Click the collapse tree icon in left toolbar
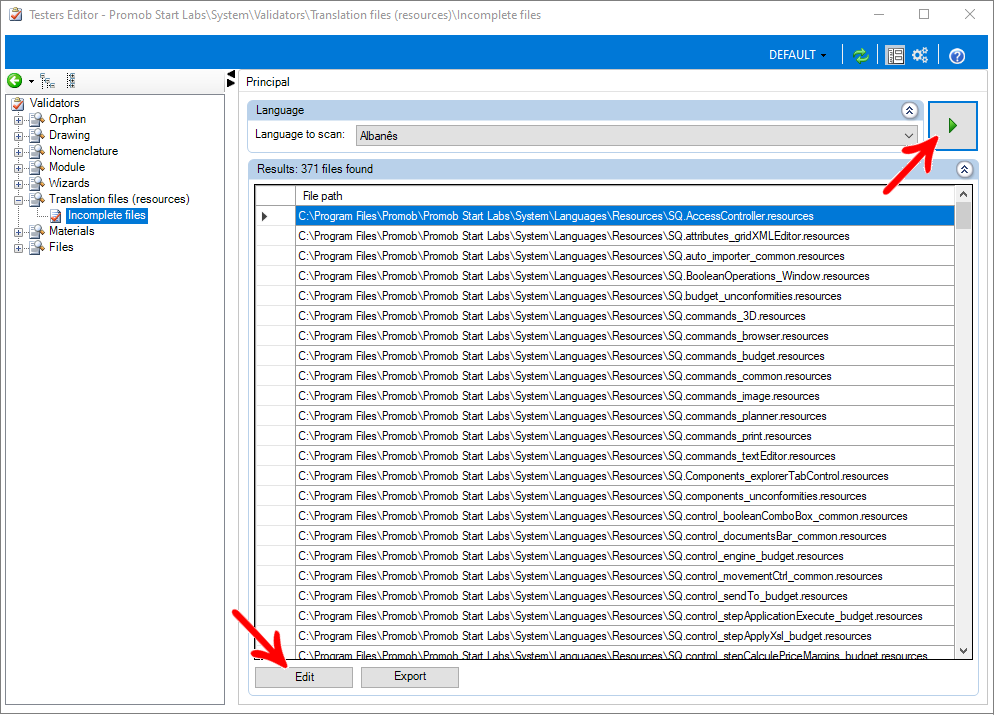Screen dimensions: 994x715 71,81
